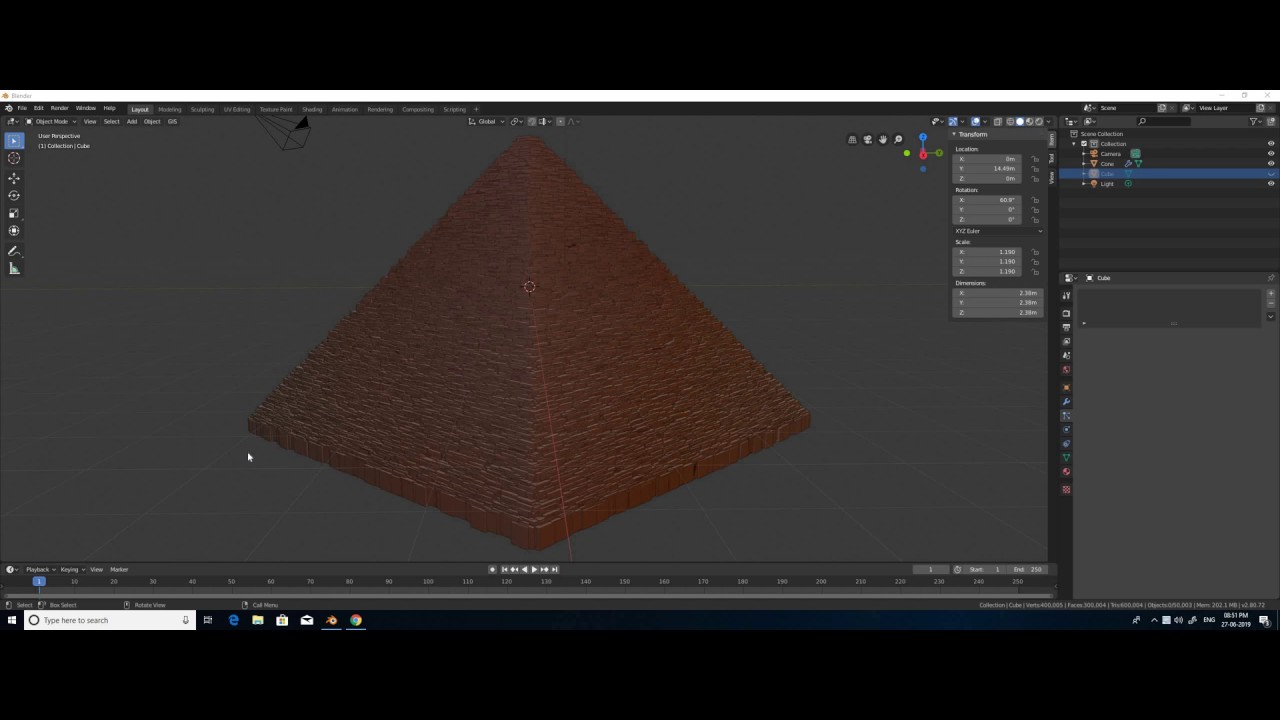Switch to Modeling workspace tab

tap(170, 109)
